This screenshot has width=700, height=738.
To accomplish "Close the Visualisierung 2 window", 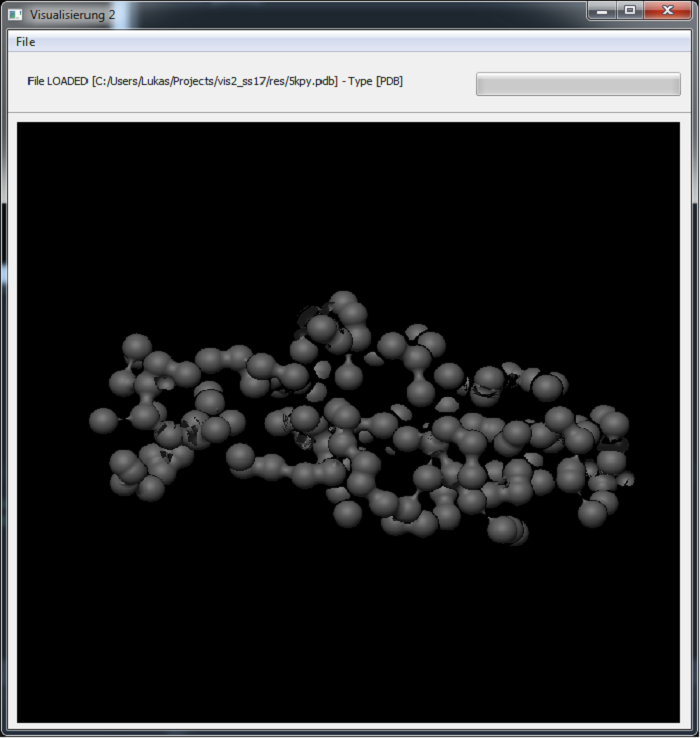I will point(668,10).
